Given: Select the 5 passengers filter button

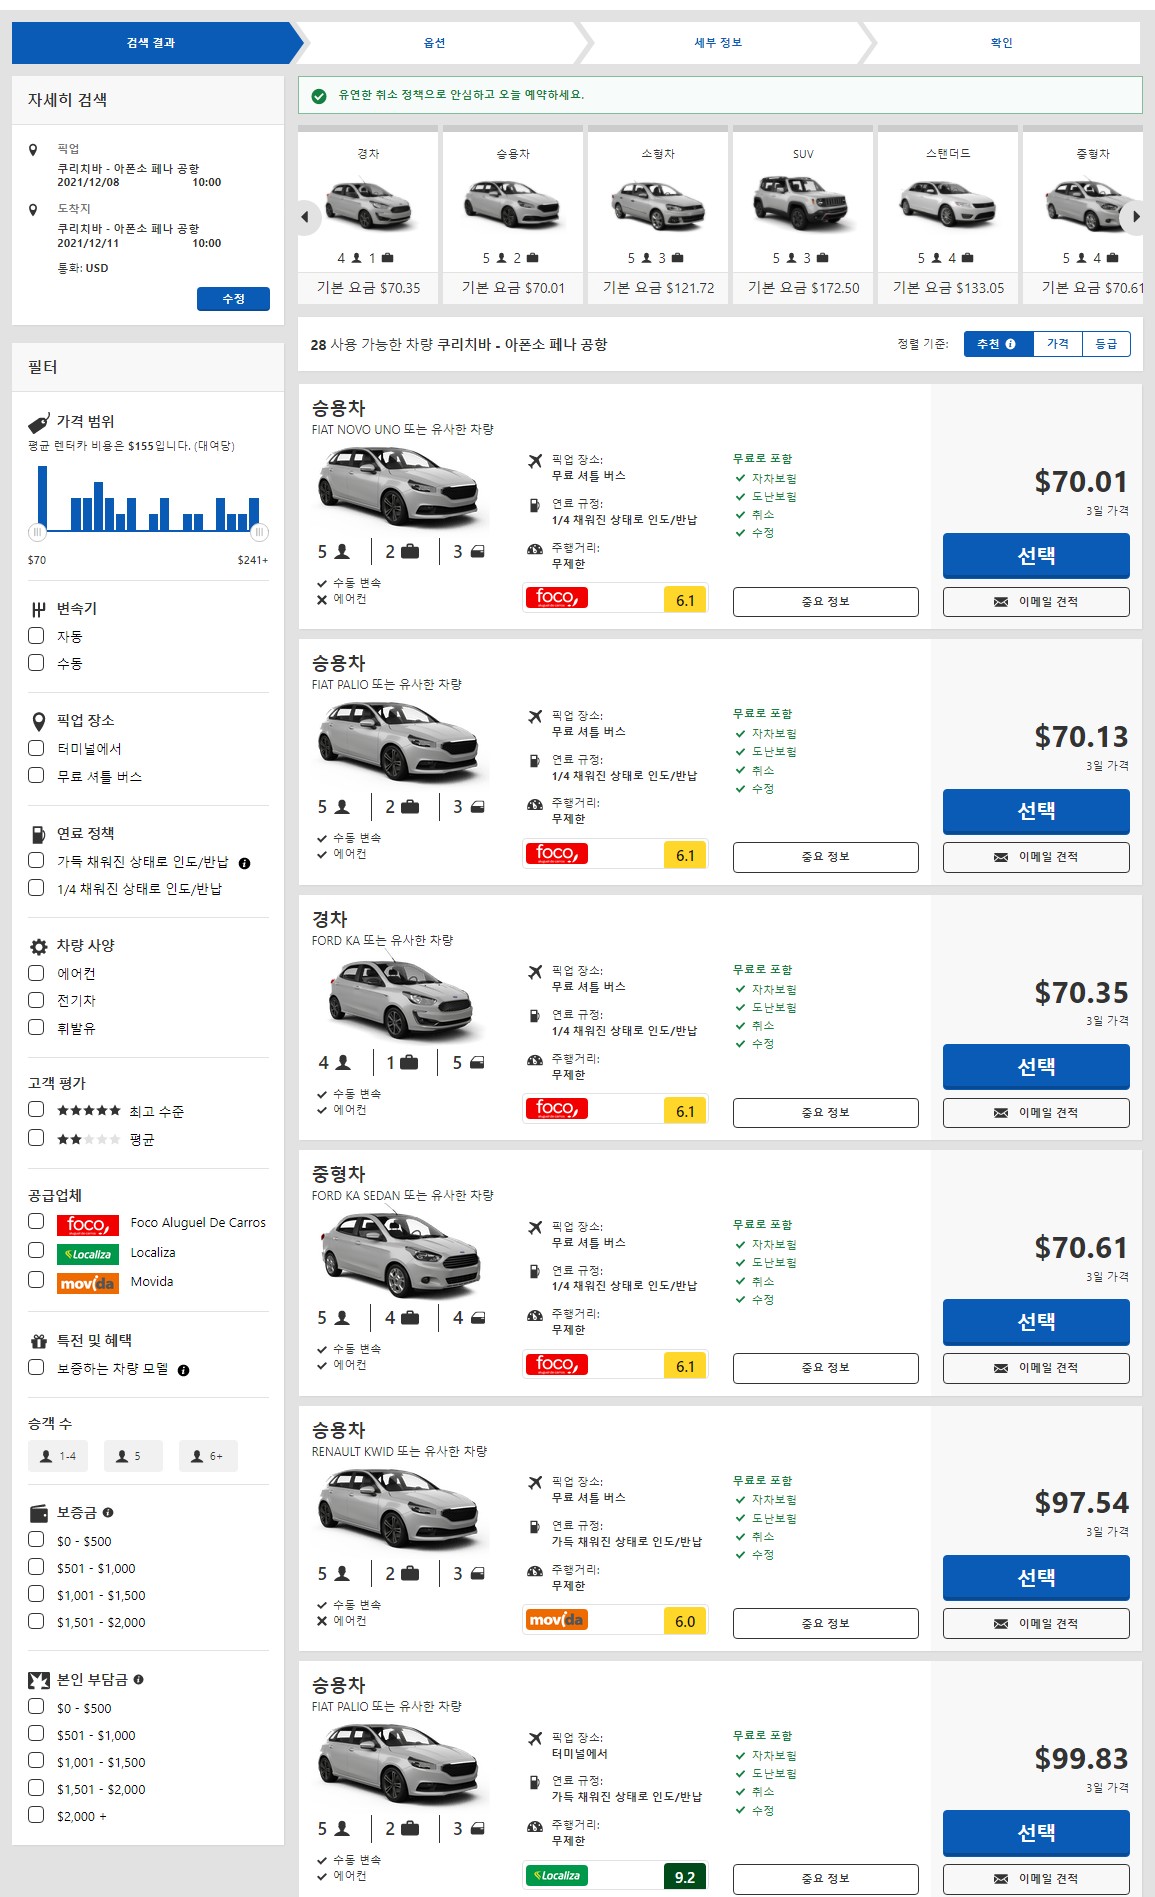Looking at the screenshot, I should pyautogui.click(x=133, y=1456).
